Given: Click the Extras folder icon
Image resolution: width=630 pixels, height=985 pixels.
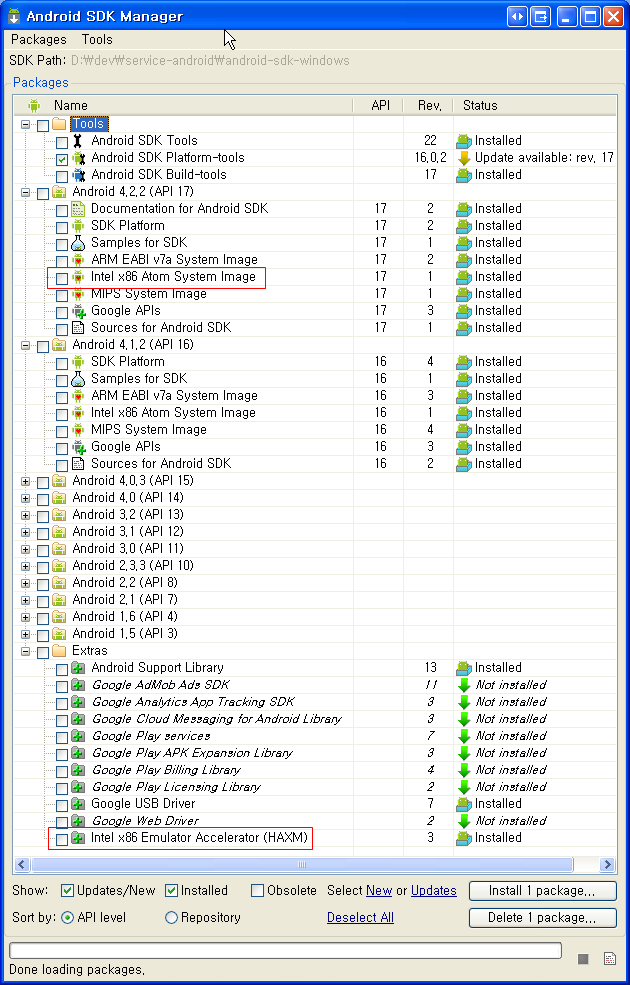Looking at the screenshot, I should [59, 651].
